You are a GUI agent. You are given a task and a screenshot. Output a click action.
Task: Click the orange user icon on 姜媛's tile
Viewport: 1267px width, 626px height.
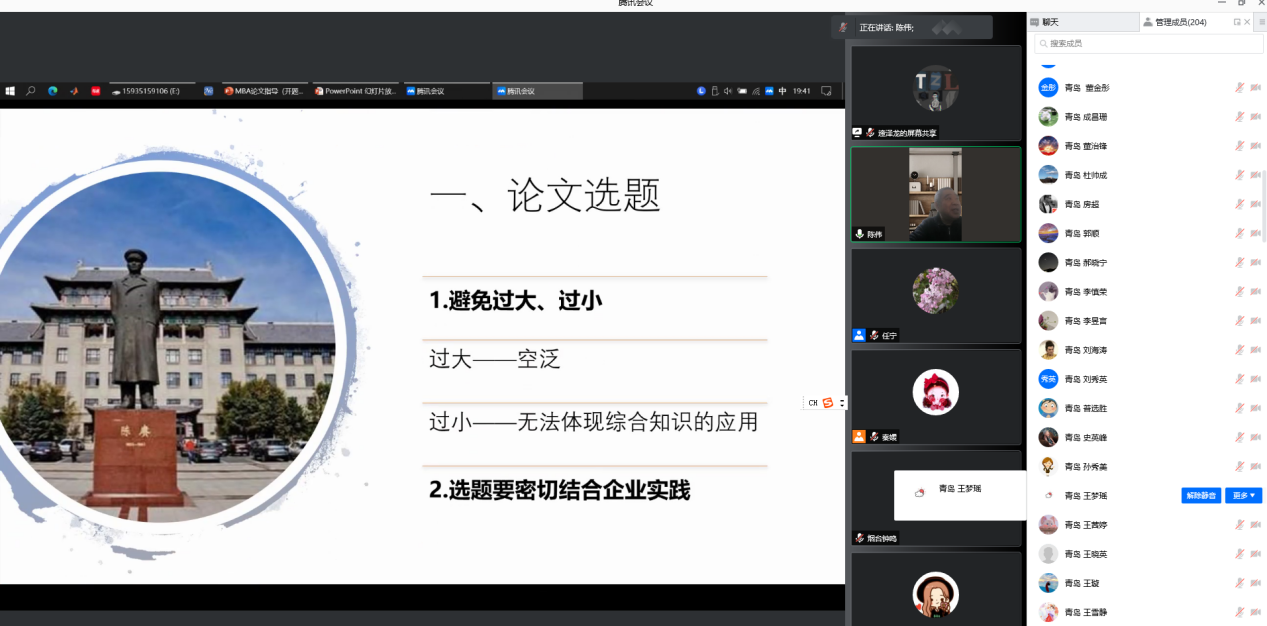(x=858, y=437)
